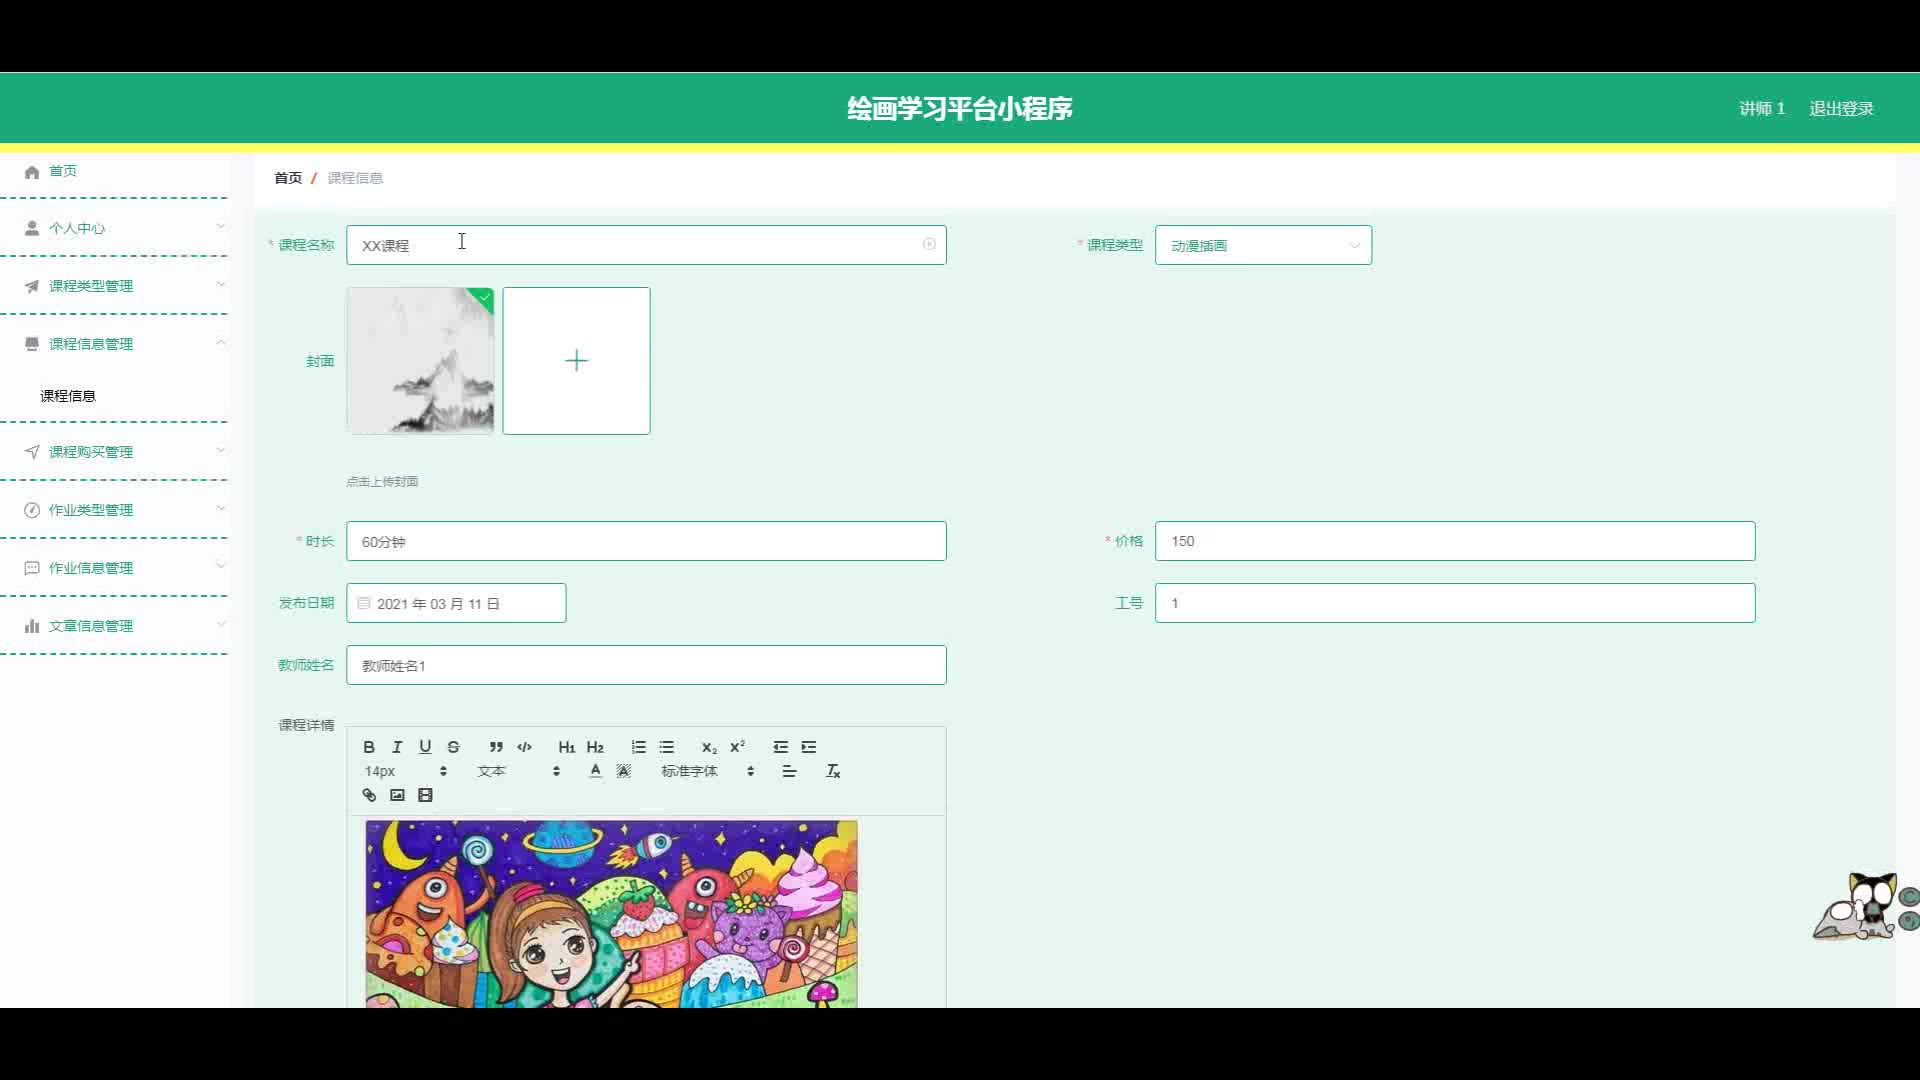The width and height of the screenshot is (1920, 1080).
Task: Decrease indent in the editor
Action: (x=781, y=747)
